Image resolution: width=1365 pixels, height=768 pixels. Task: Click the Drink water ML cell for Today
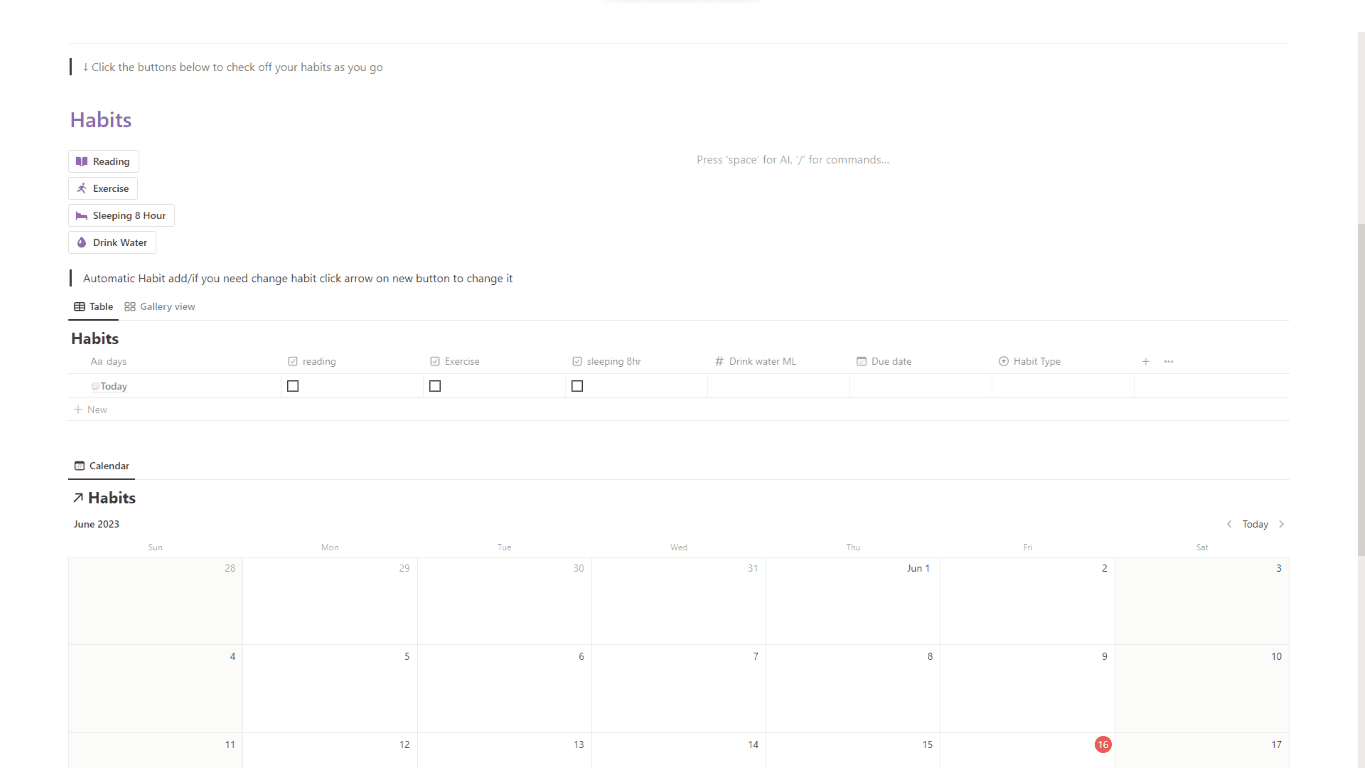click(778, 386)
